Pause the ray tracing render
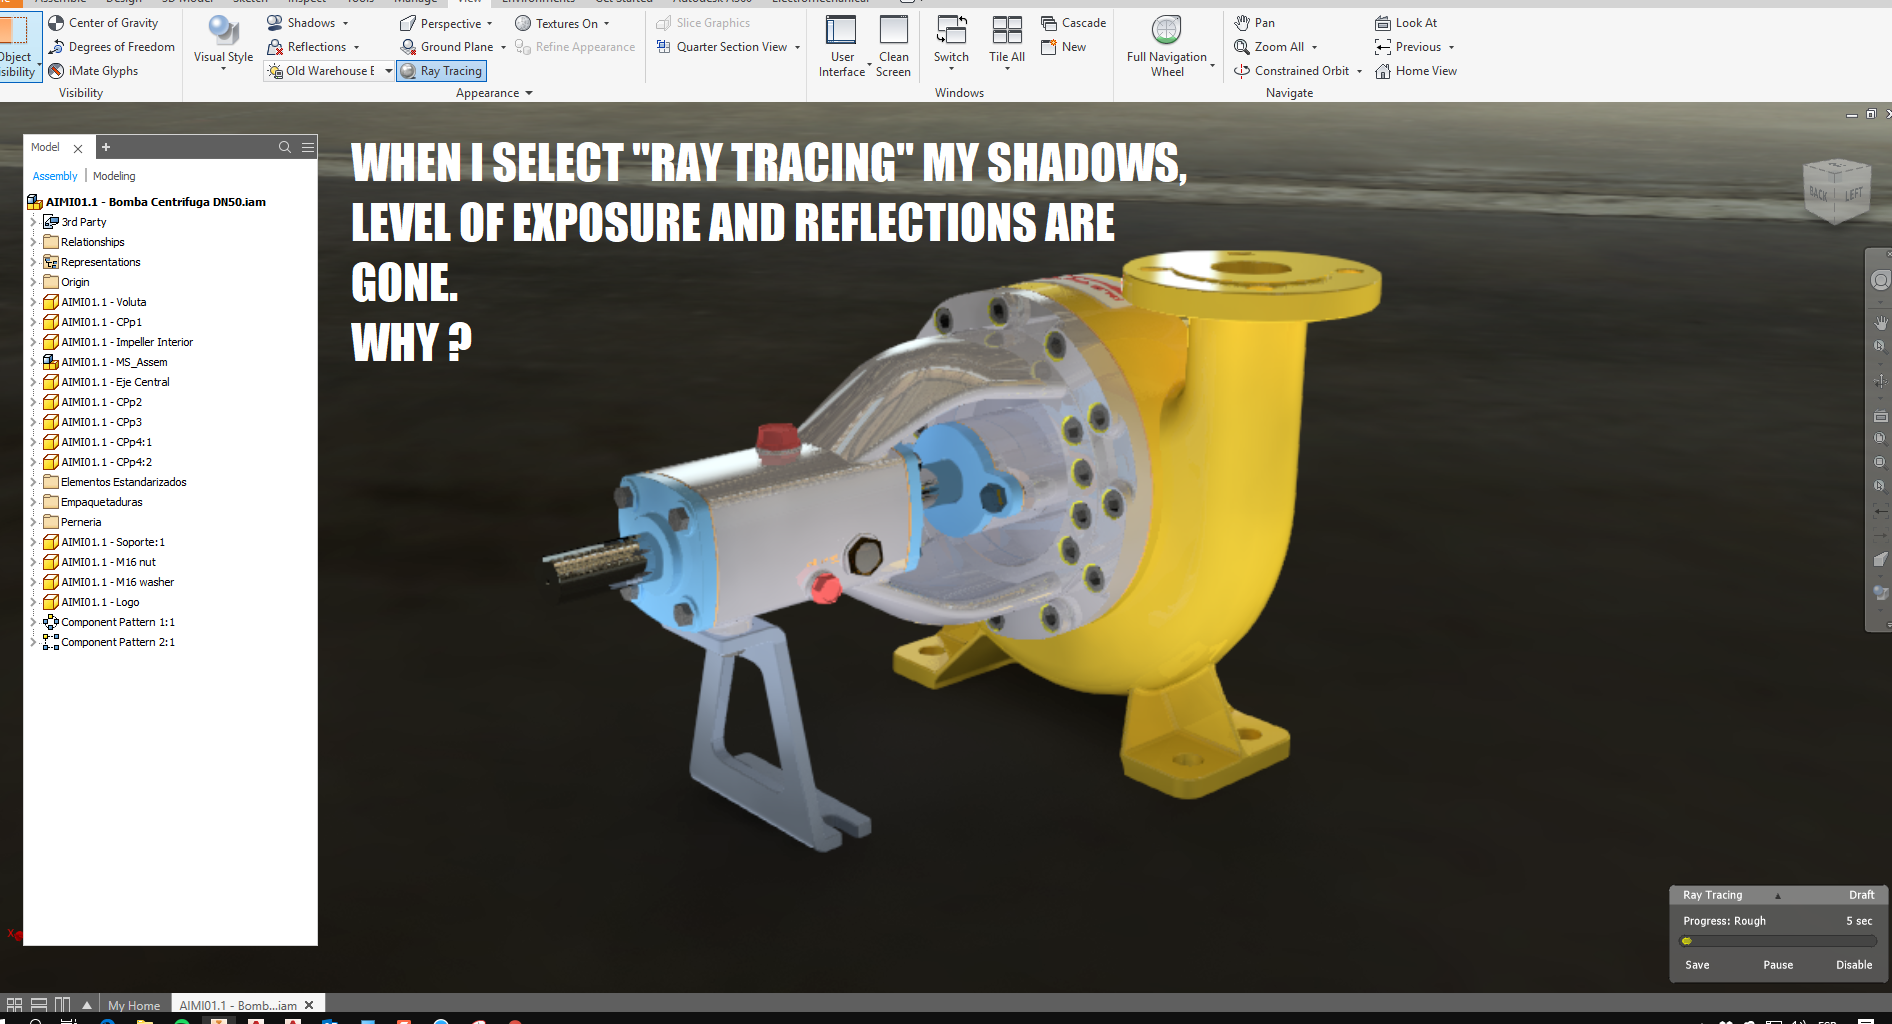1892x1024 pixels. coord(1778,965)
